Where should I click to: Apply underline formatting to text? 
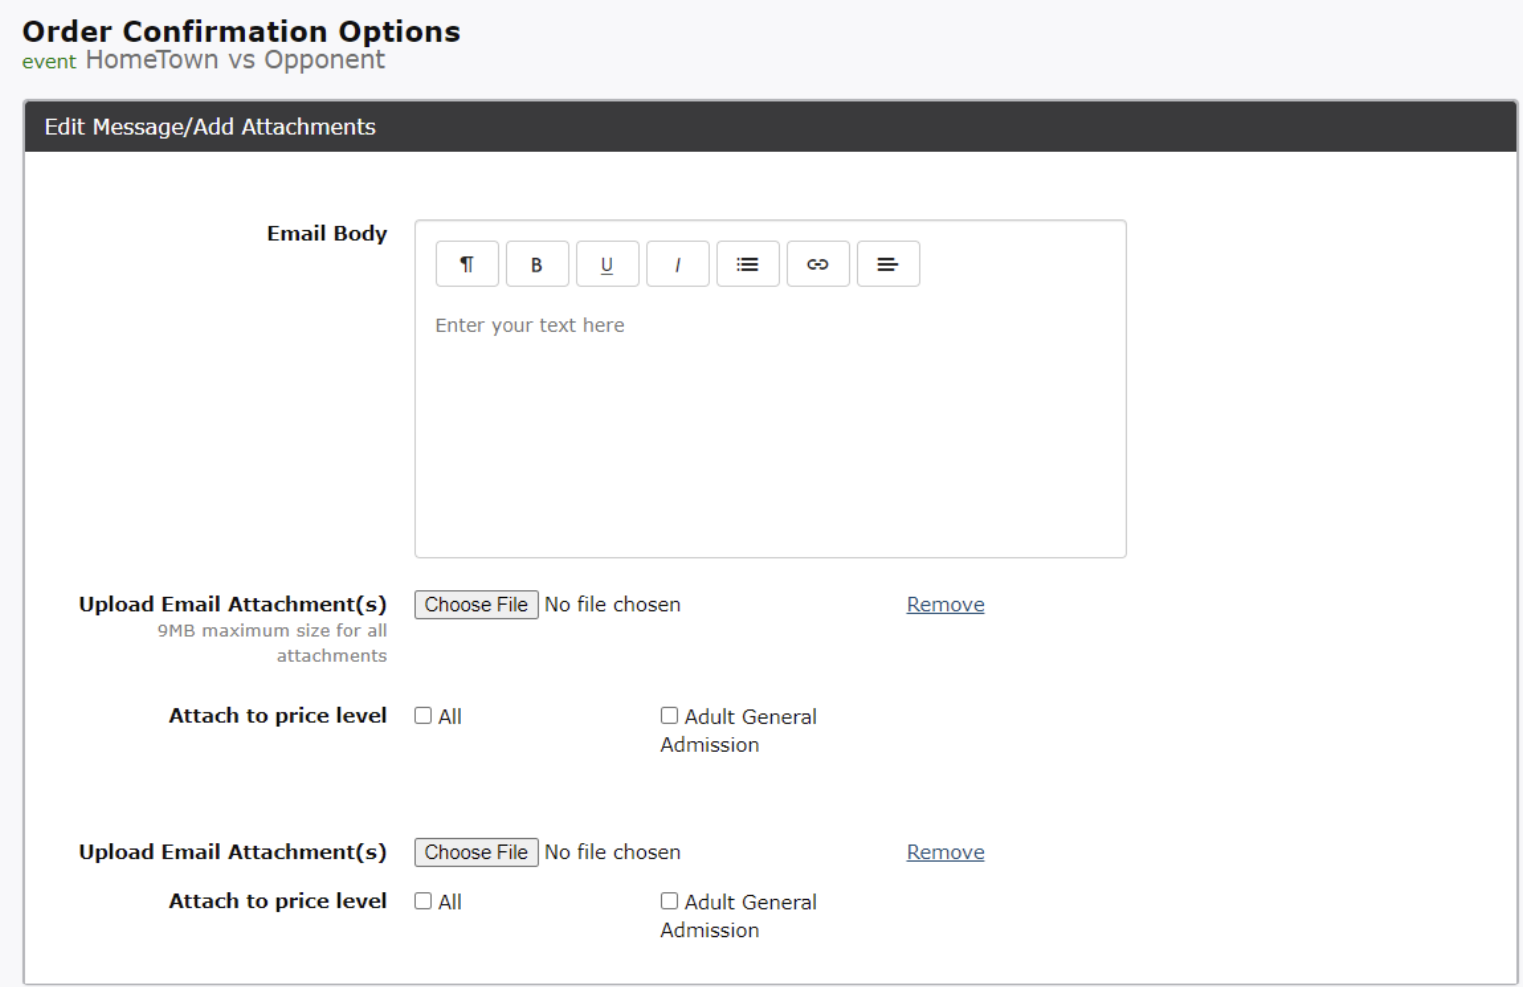[x=607, y=264]
